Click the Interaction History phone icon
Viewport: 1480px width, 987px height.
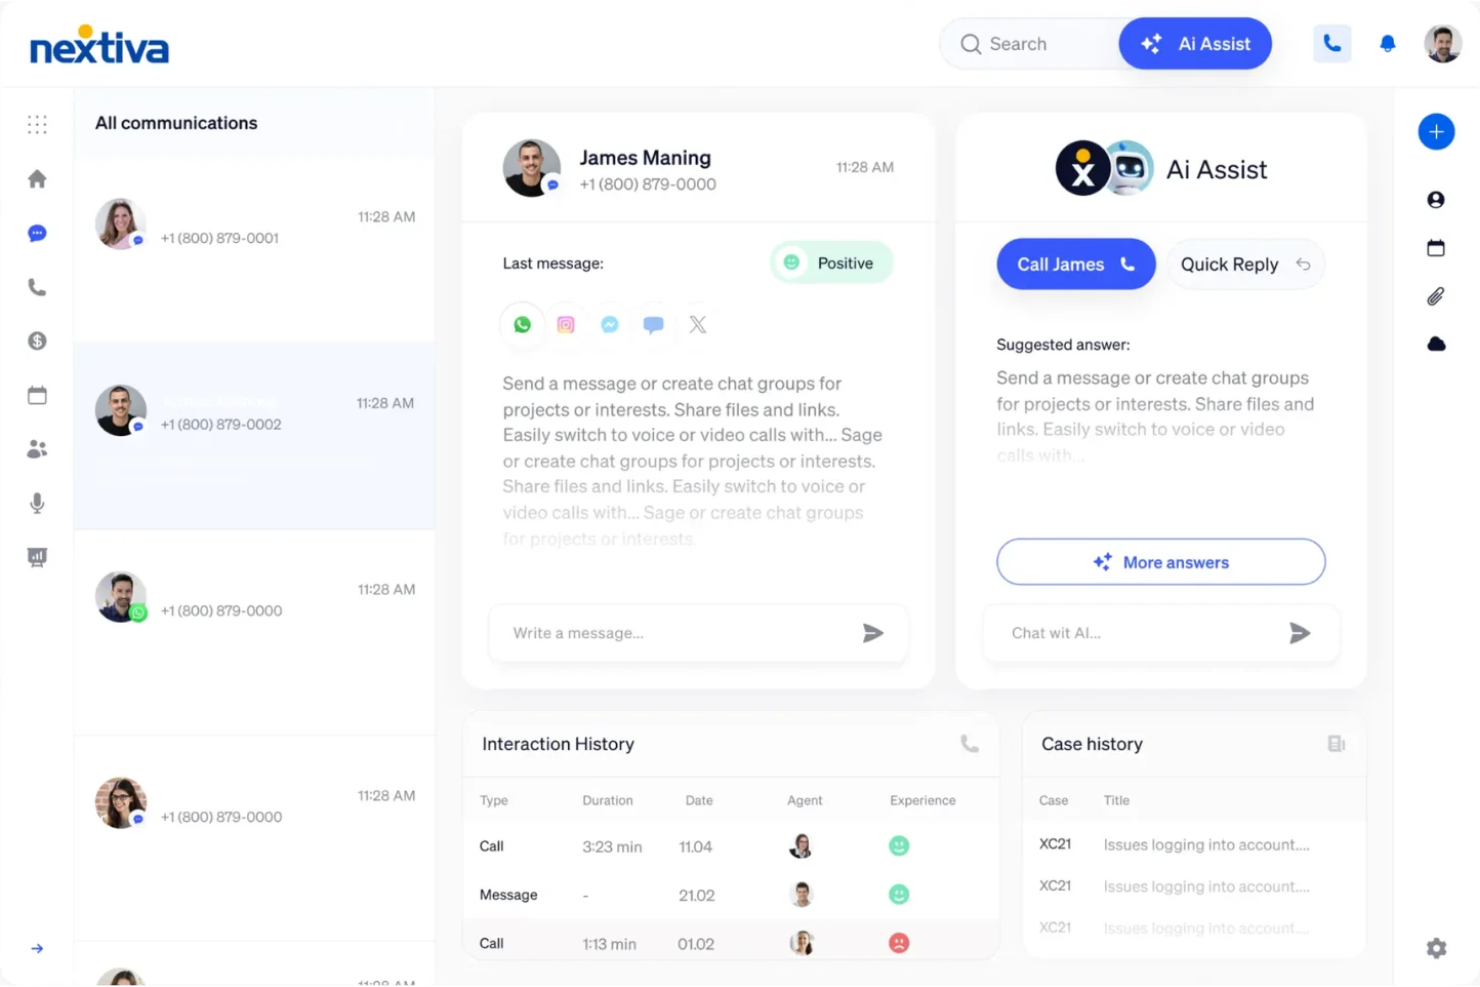969,744
